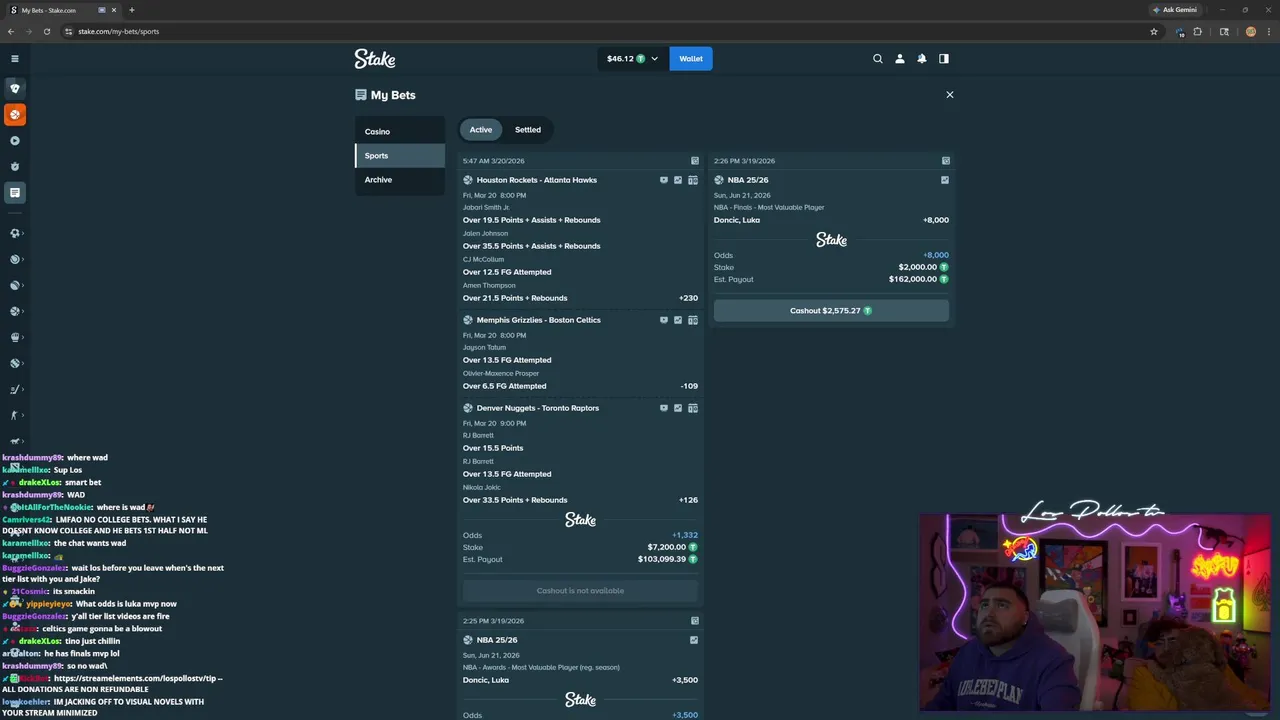Close the My Bets panel
The image size is (1280, 720).
[950, 95]
